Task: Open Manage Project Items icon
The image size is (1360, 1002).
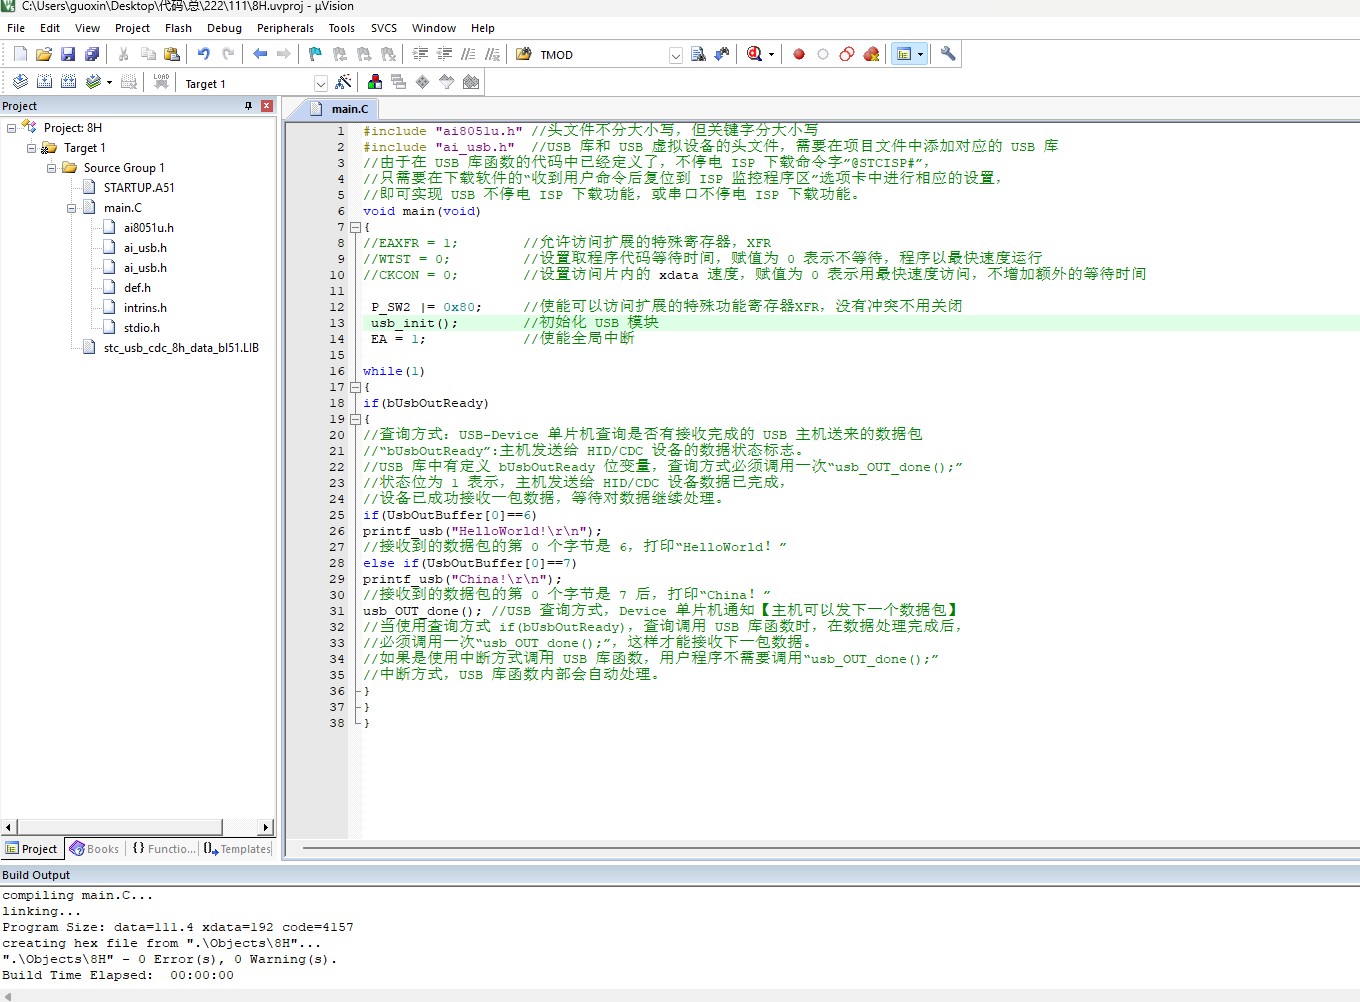Action: pos(375,82)
